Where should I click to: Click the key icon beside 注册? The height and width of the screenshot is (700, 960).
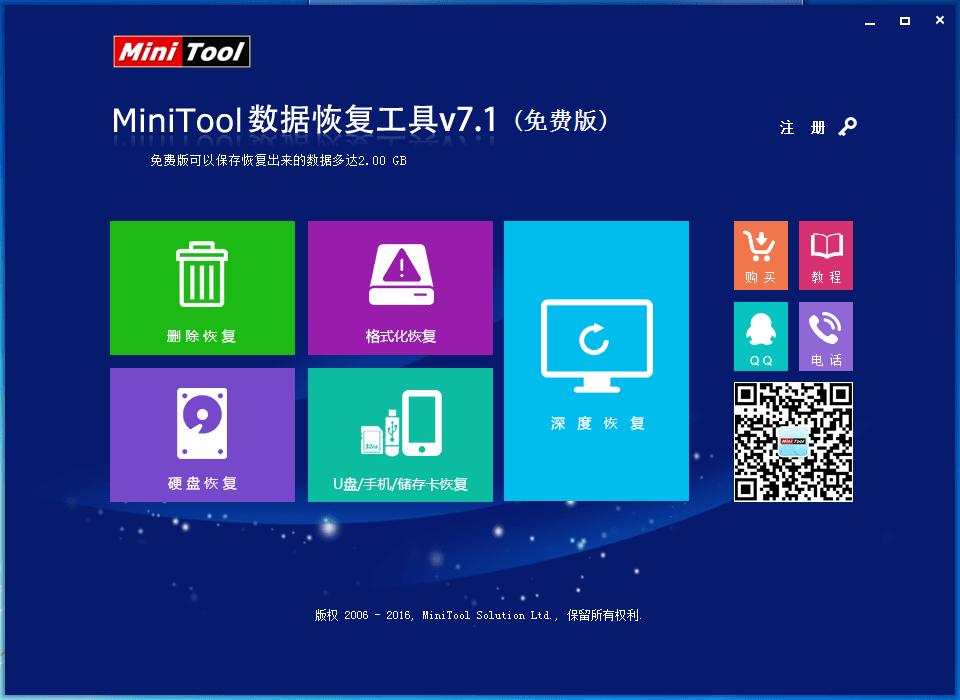click(x=848, y=127)
